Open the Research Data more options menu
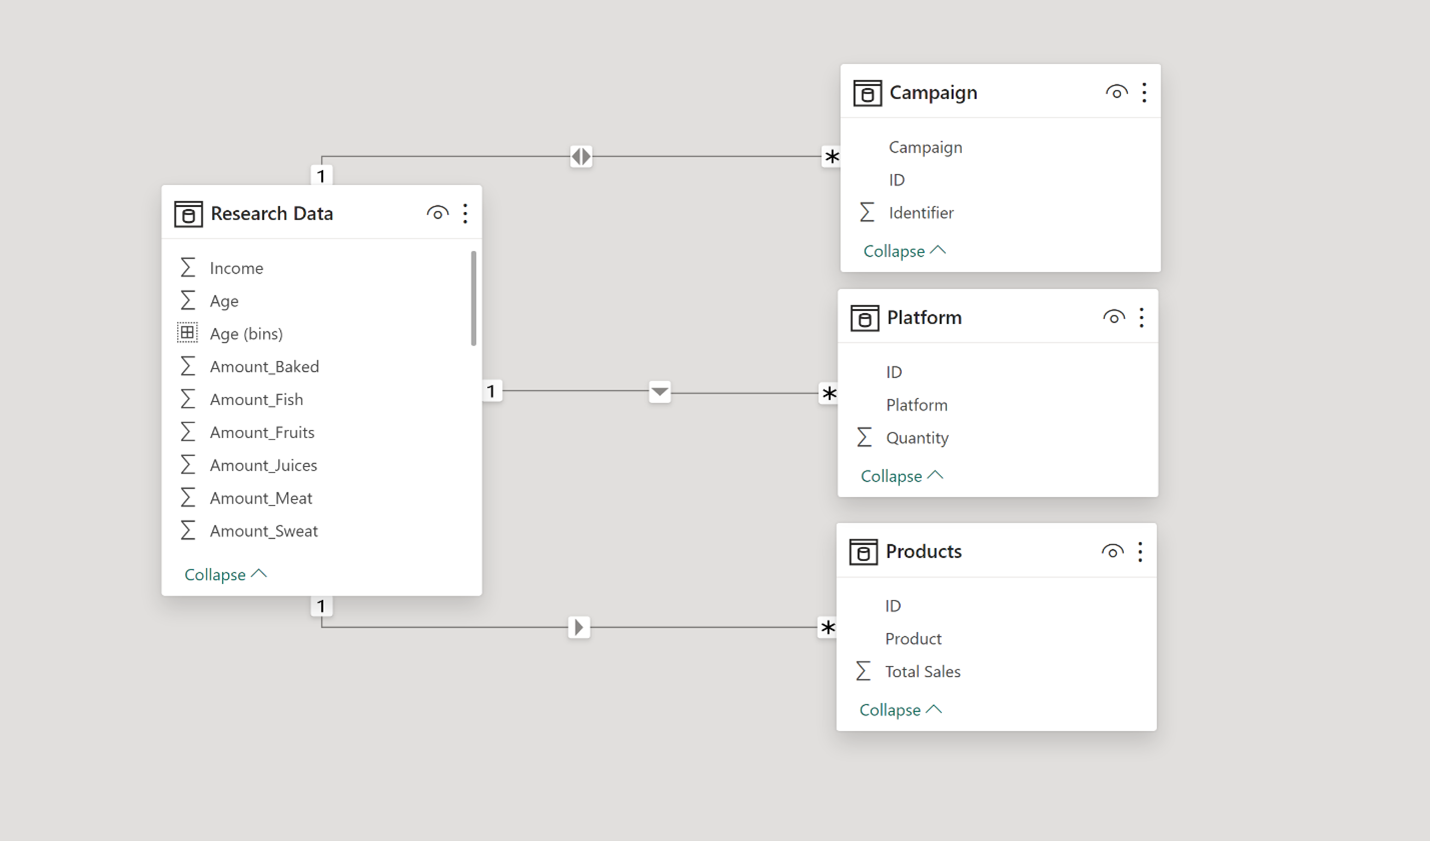This screenshot has height=841, width=1430. (x=465, y=213)
